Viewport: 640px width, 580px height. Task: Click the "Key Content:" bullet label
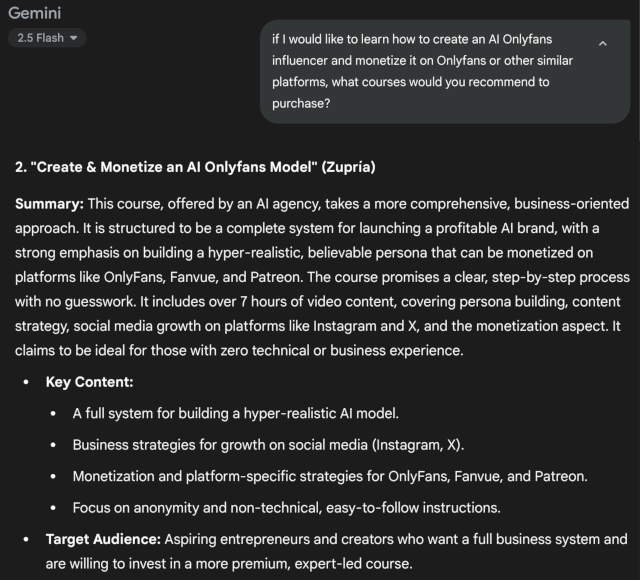tap(89, 382)
